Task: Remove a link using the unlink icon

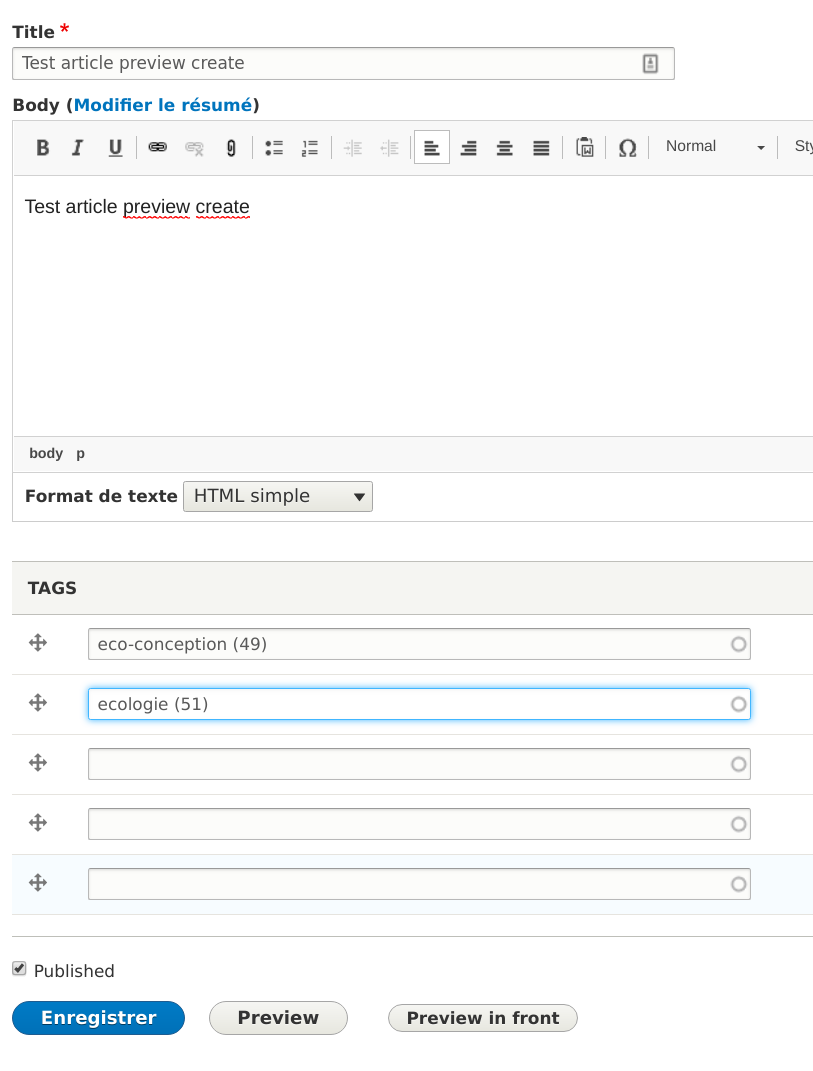Action: (x=194, y=147)
